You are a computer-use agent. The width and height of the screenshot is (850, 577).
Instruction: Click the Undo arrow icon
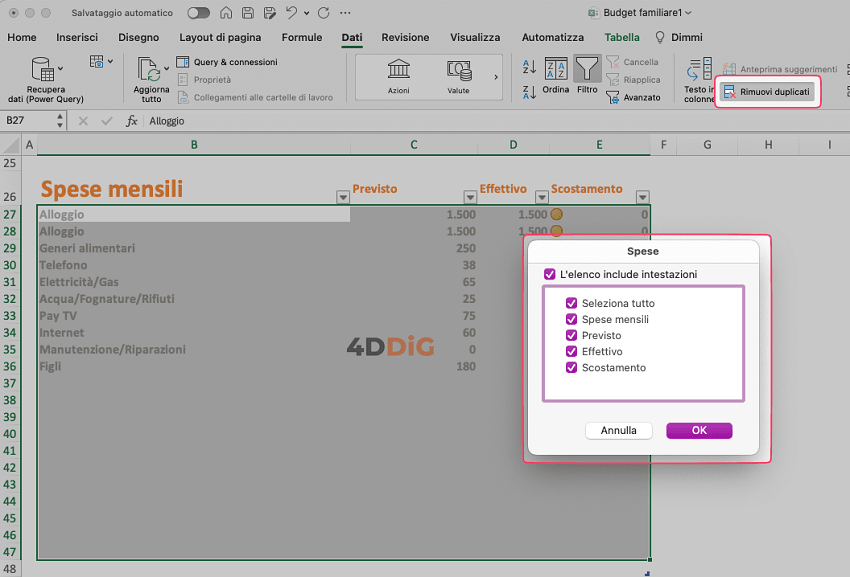(290, 12)
